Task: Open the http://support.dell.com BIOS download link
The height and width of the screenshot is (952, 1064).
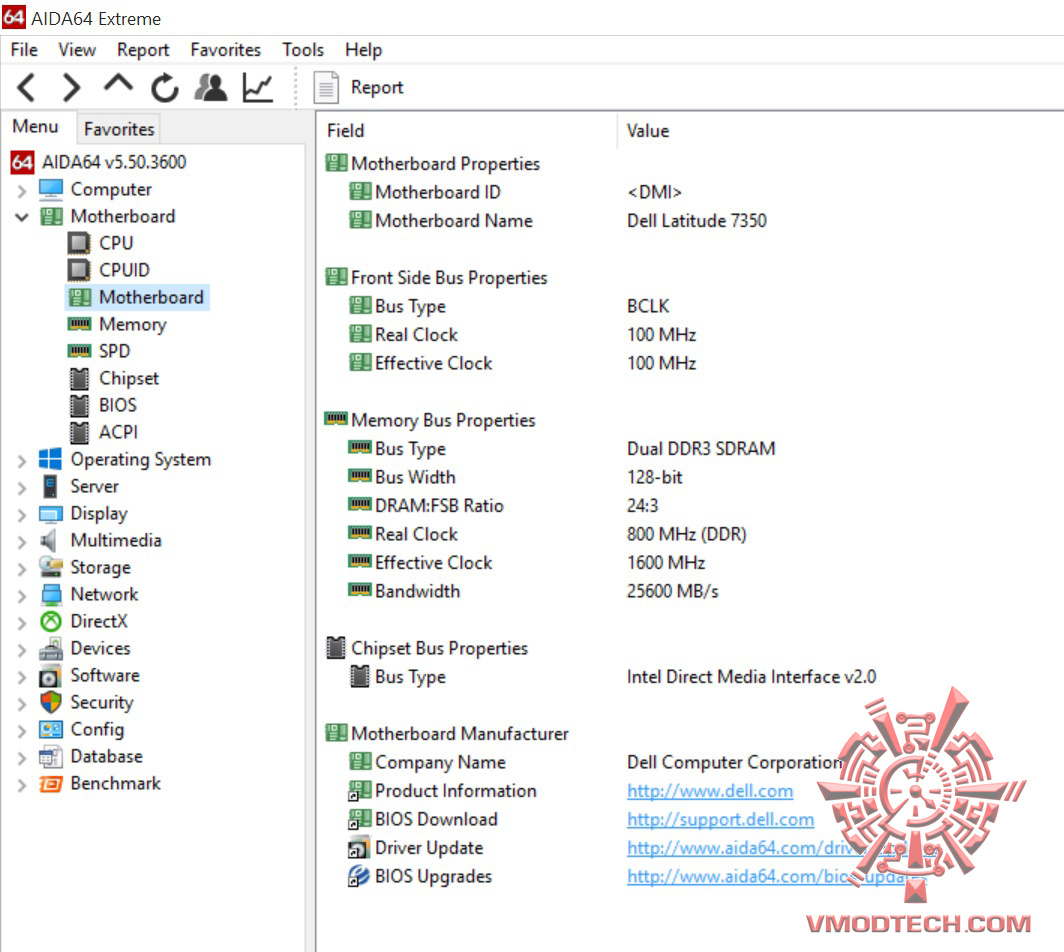Action: [720, 820]
